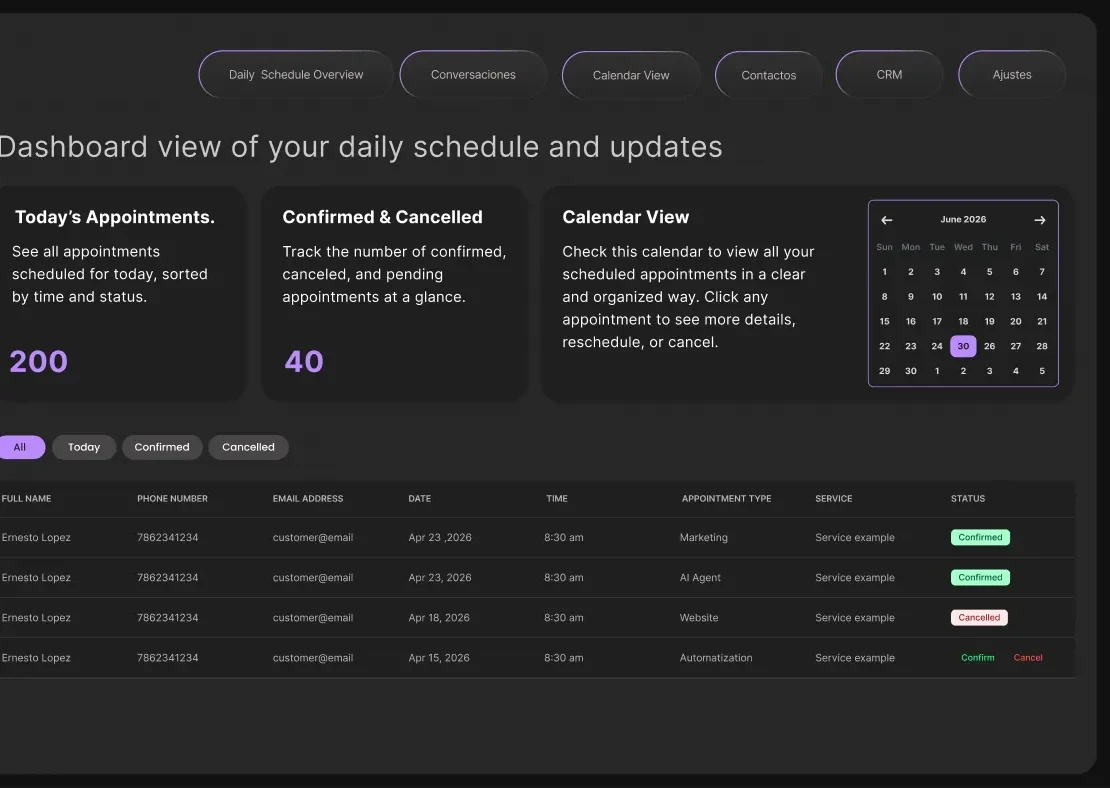Image resolution: width=1110 pixels, height=788 pixels.
Task: Click the red Cancel link for Automatization row
Action: [x=1028, y=658]
